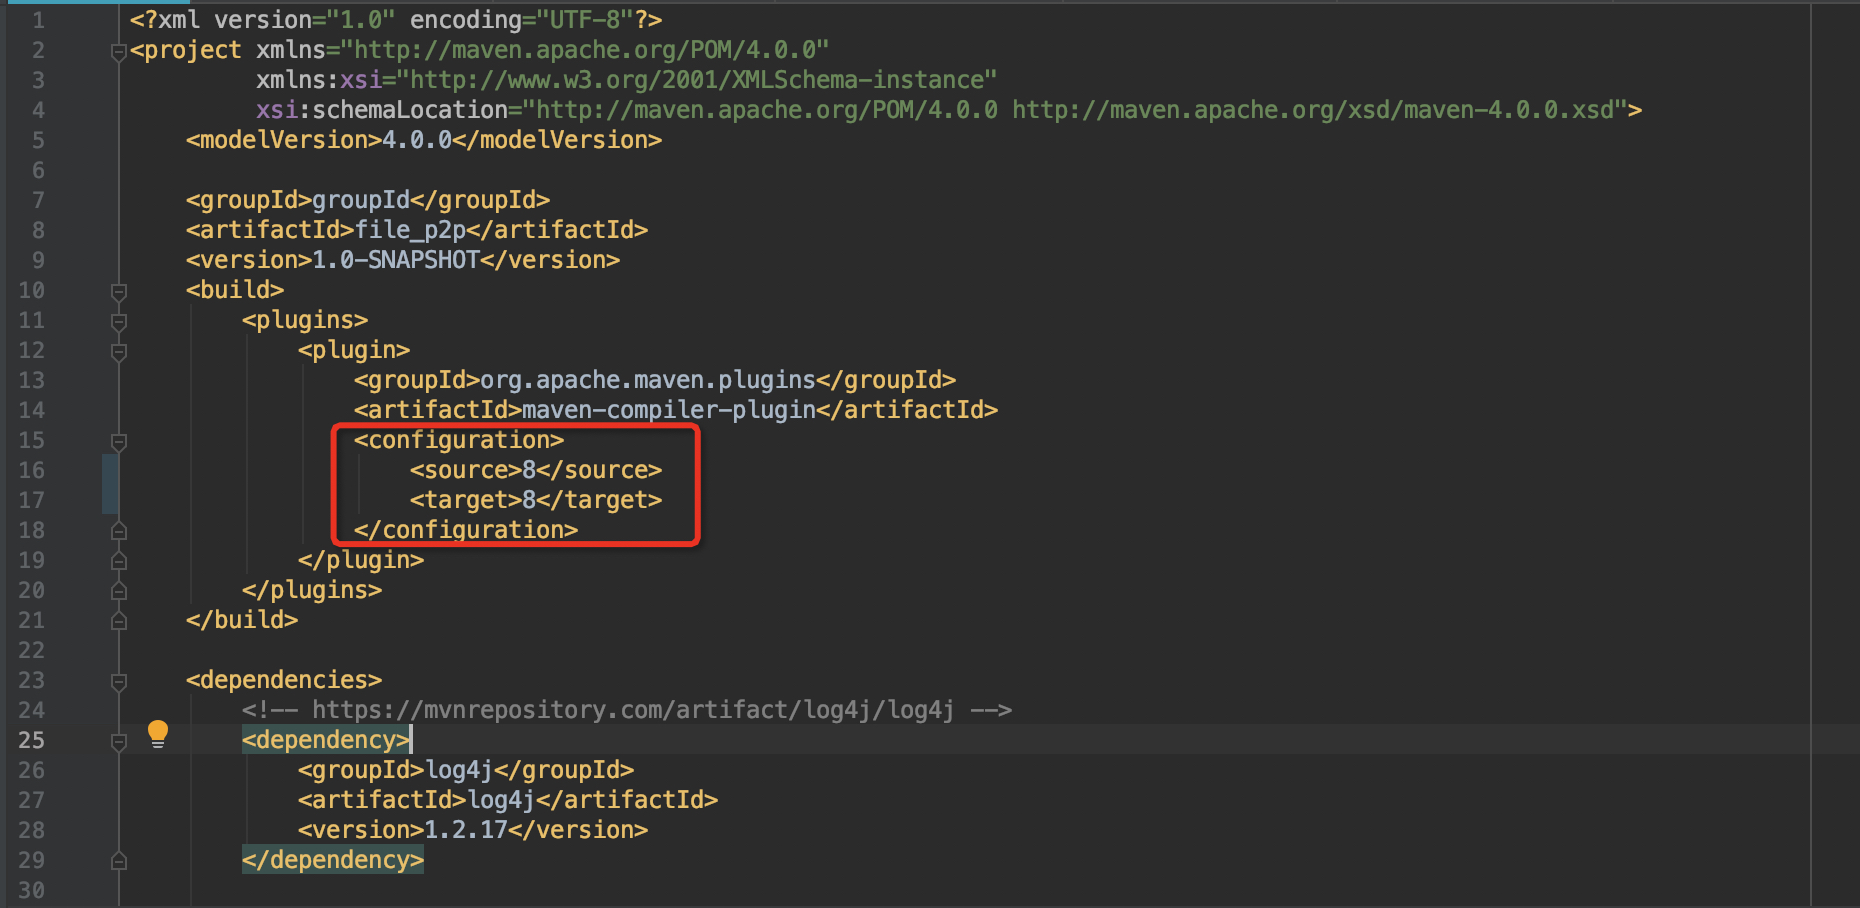Collapse the <configuration> fold marker on line 15
This screenshot has height=908, width=1860.
coord(118,441)
